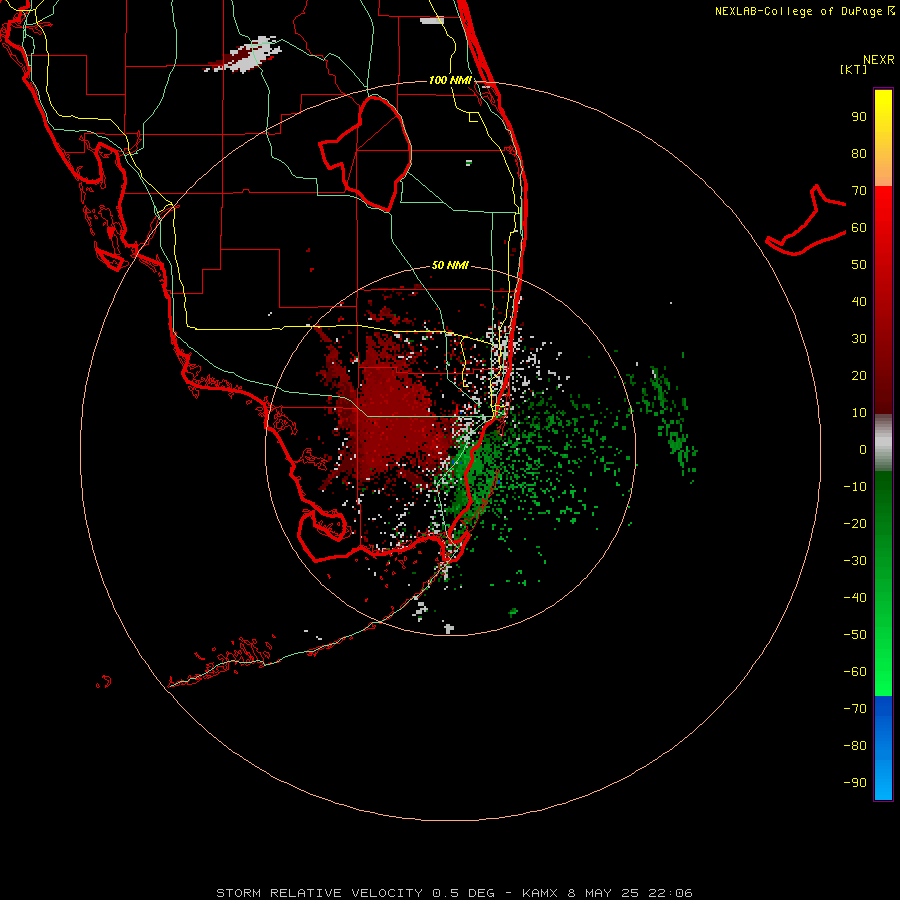900x900 pixels.
Task: Click the KAMX station identifier in caption
Action: tap(540, 893)
